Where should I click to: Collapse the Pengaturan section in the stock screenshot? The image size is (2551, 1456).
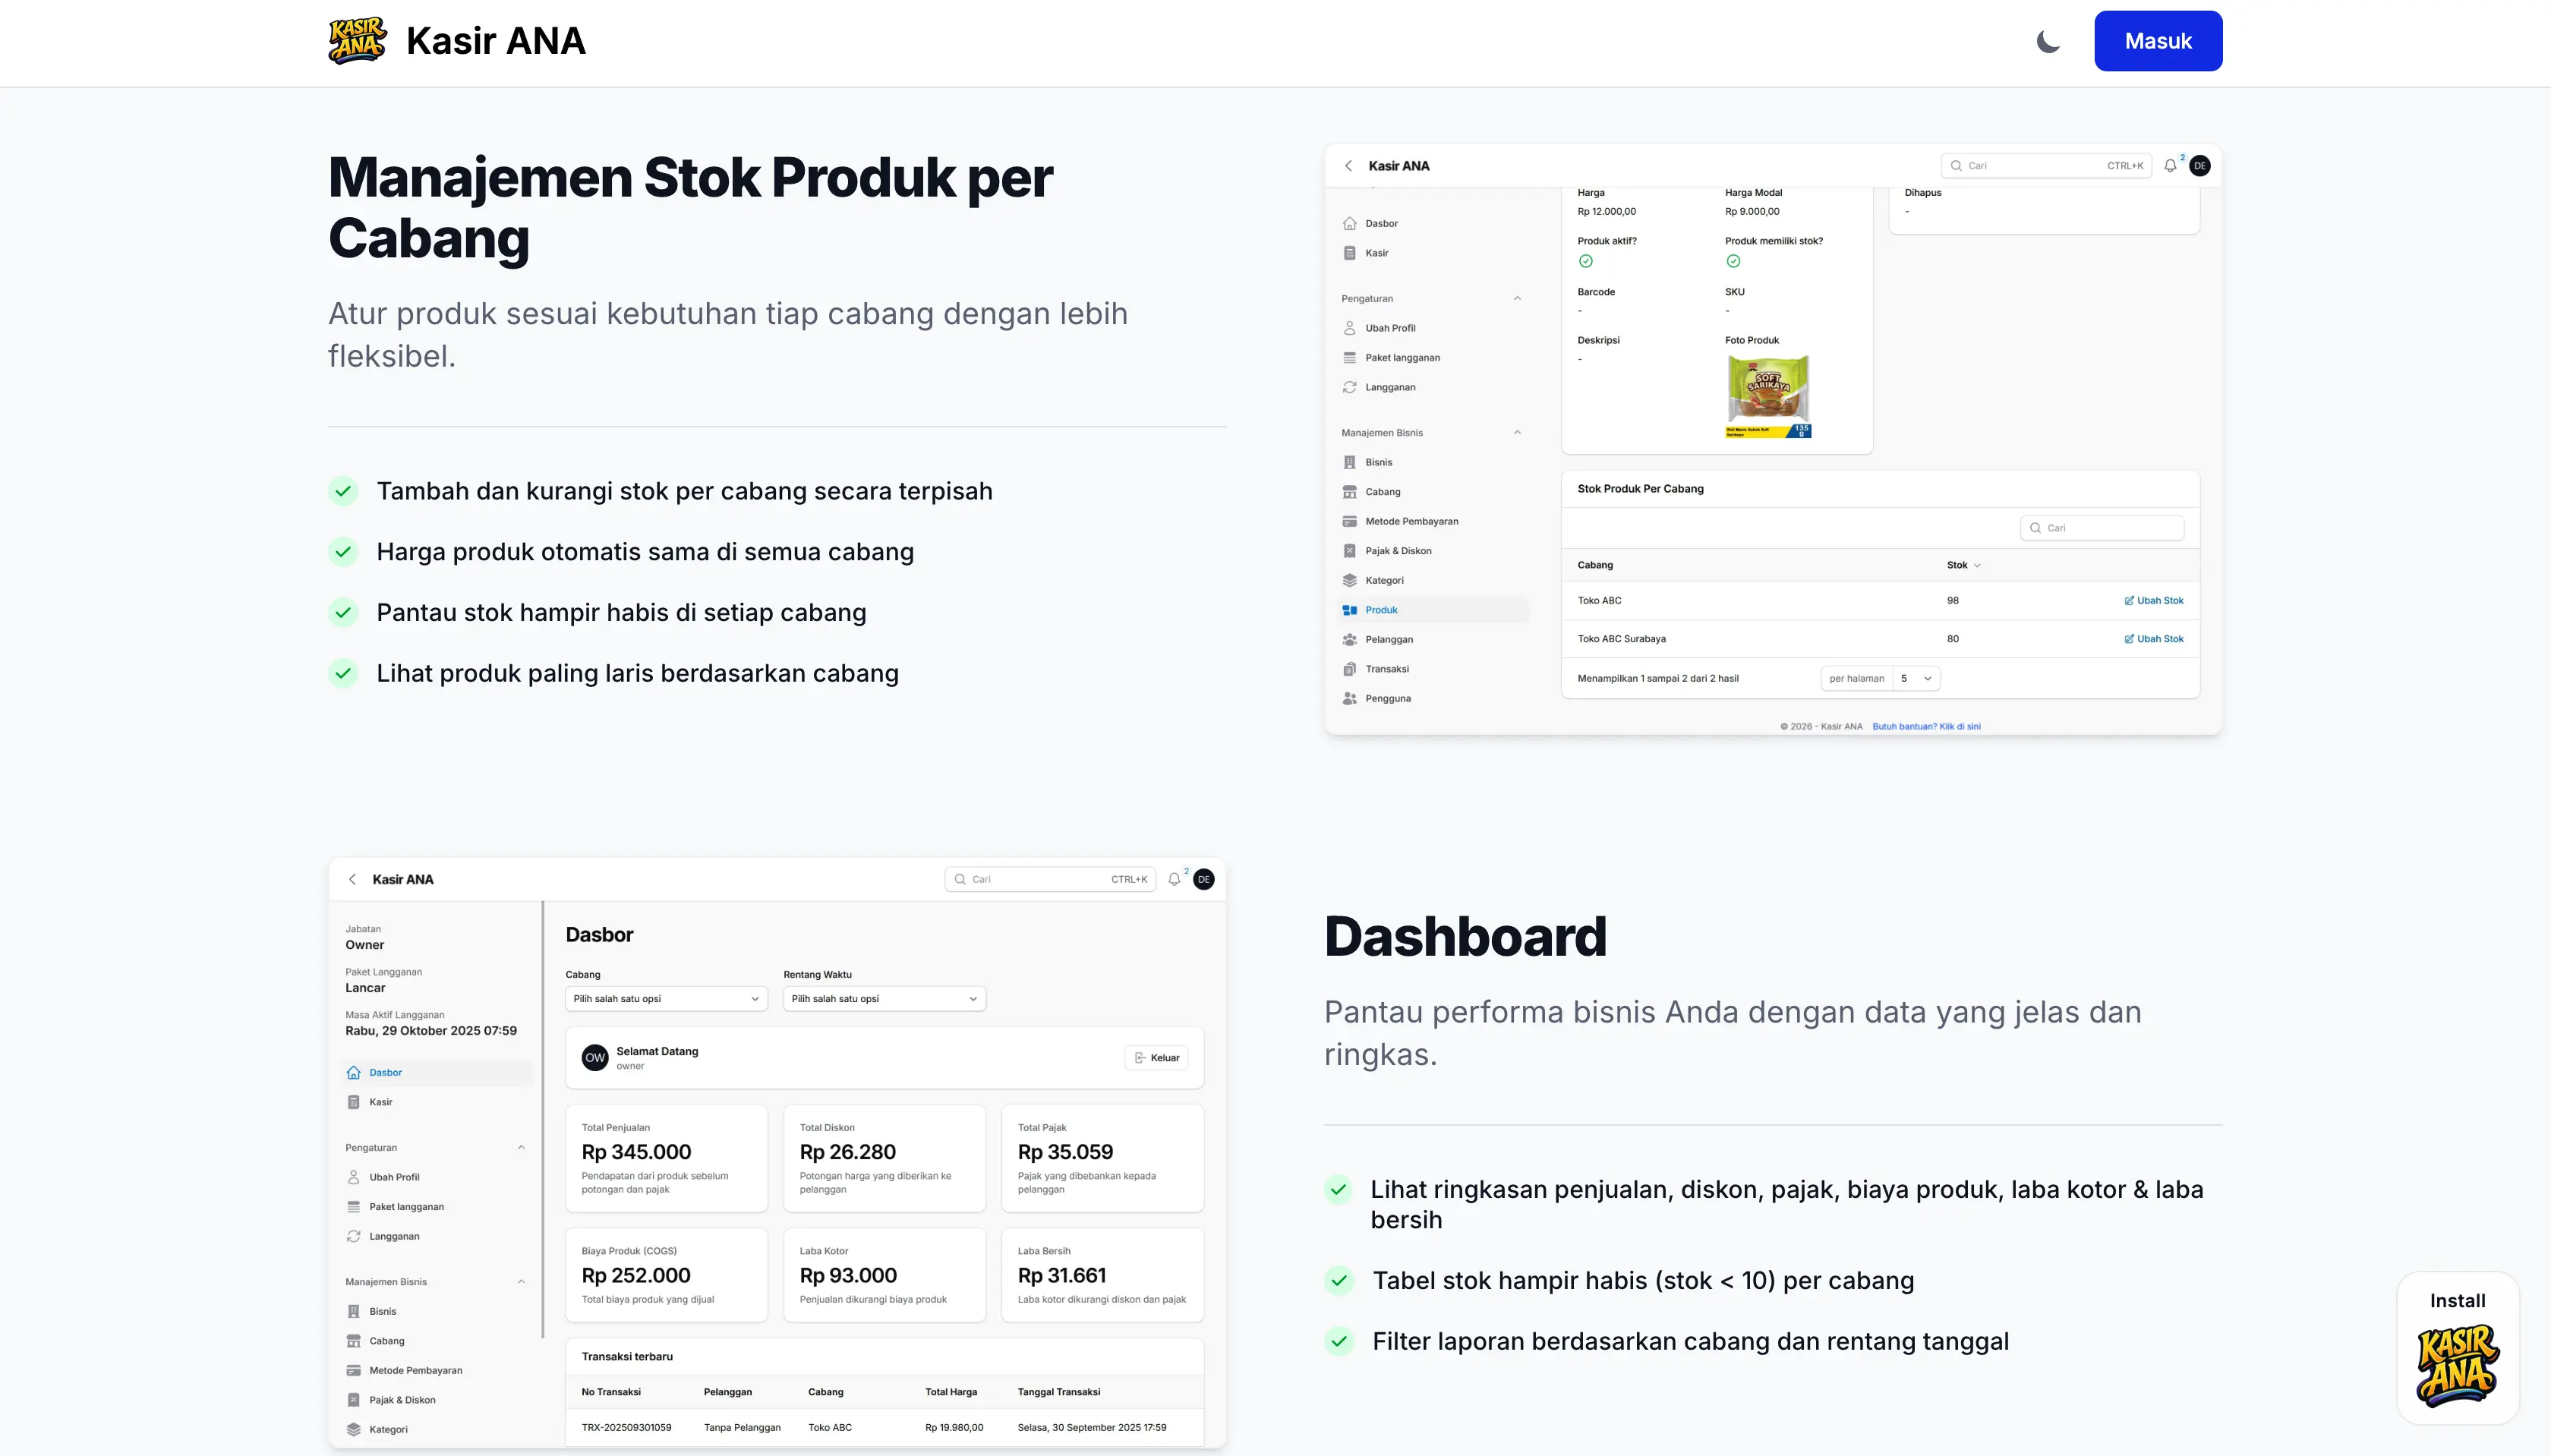click(x=1517, y=298)
